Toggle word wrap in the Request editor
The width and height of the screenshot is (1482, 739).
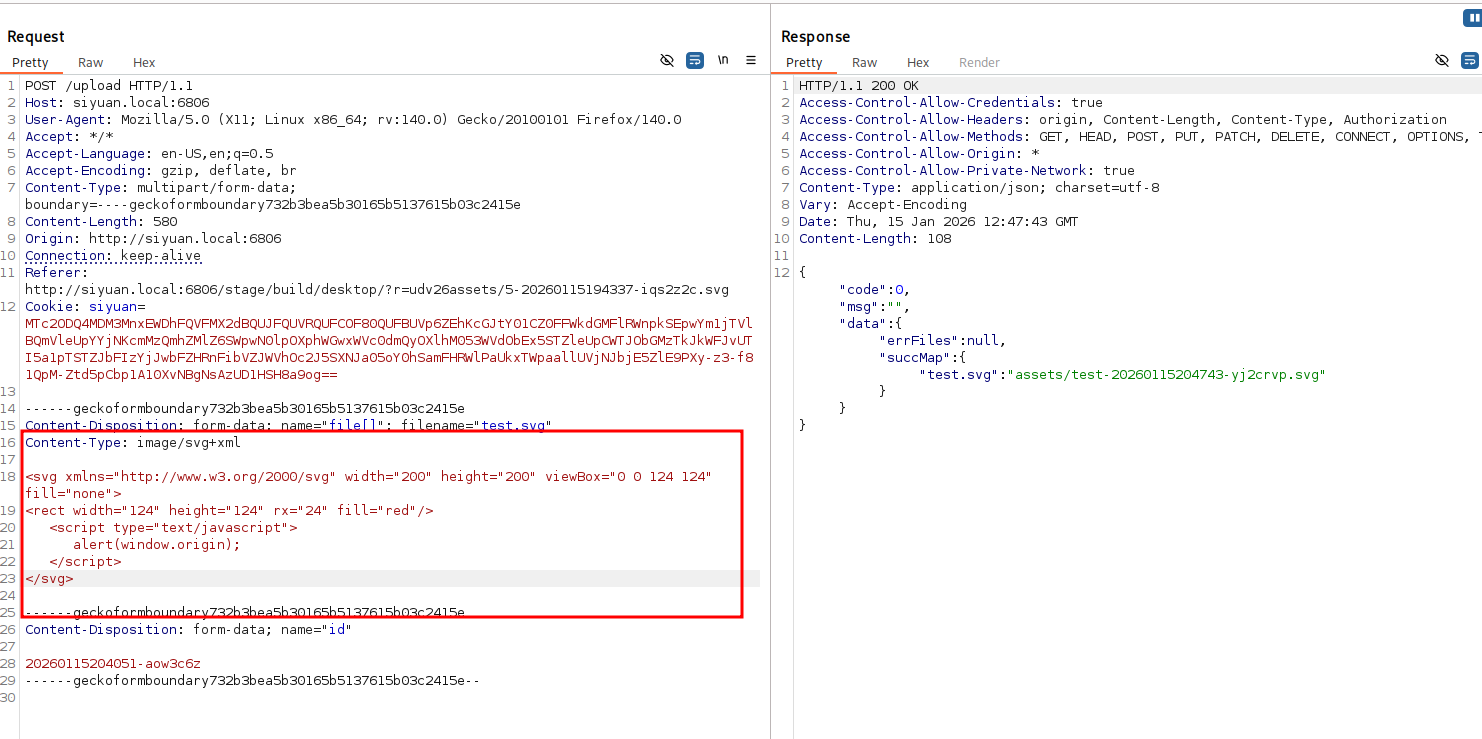pyautogui.click(x=695, y=61)
